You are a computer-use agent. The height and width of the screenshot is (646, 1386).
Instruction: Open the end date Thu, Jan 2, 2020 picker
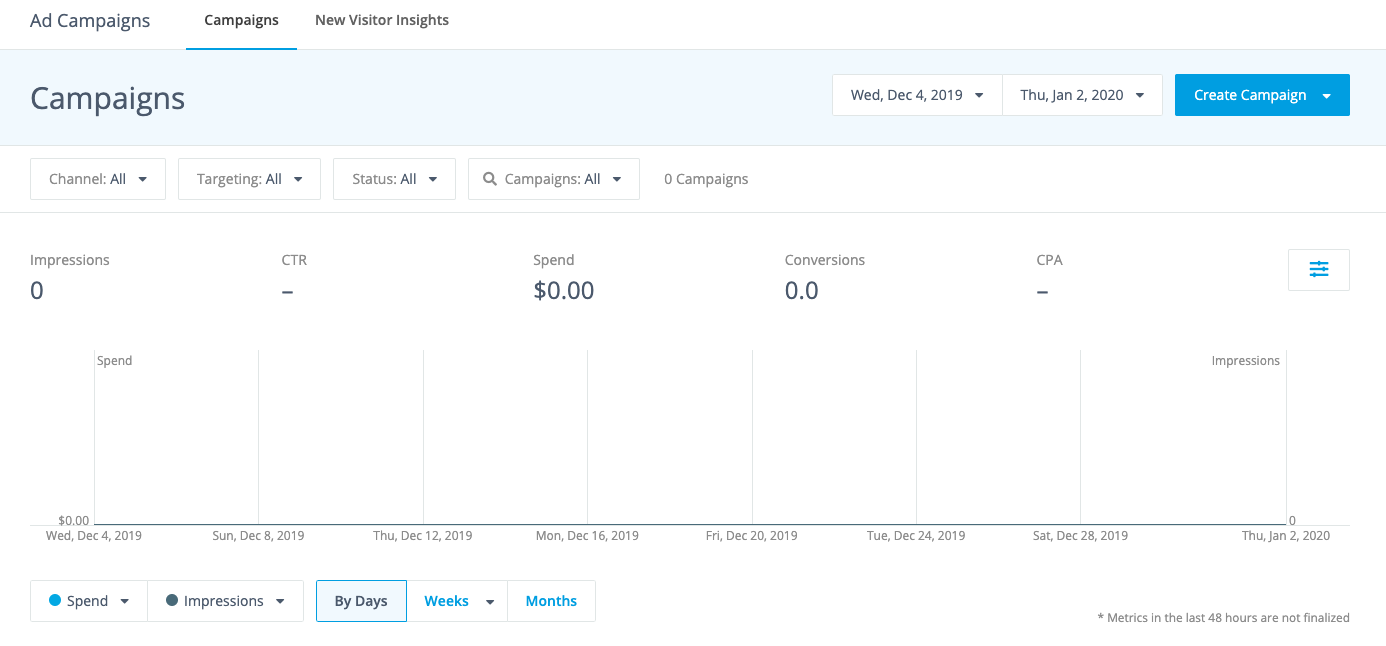(x=1082, y=95)
